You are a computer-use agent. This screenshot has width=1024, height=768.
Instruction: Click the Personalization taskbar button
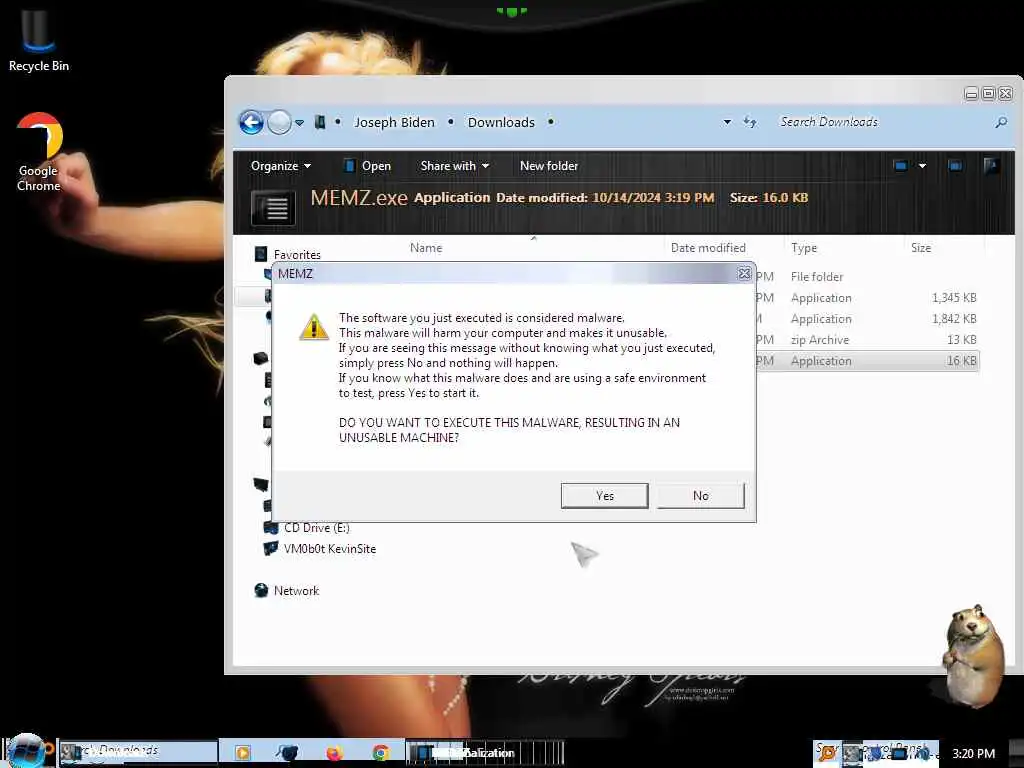485,752
